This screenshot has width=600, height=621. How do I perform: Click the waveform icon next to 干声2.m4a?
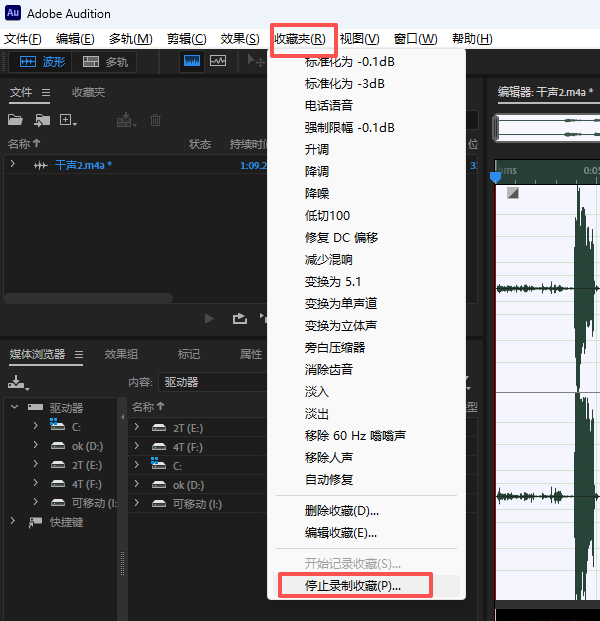(x=40, y=166)
